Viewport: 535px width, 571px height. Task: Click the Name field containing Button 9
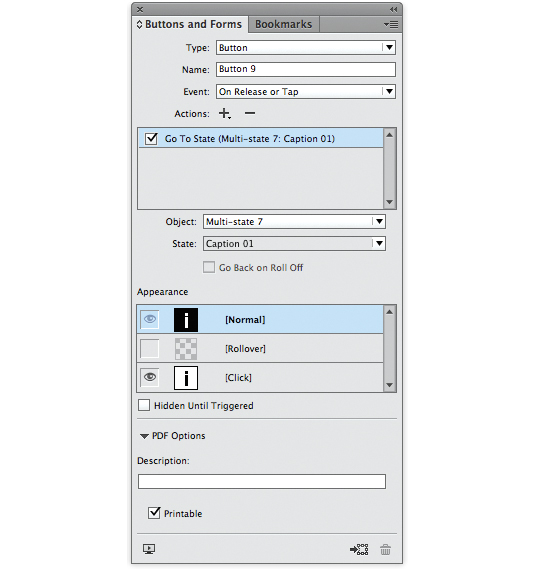[306, 70]
